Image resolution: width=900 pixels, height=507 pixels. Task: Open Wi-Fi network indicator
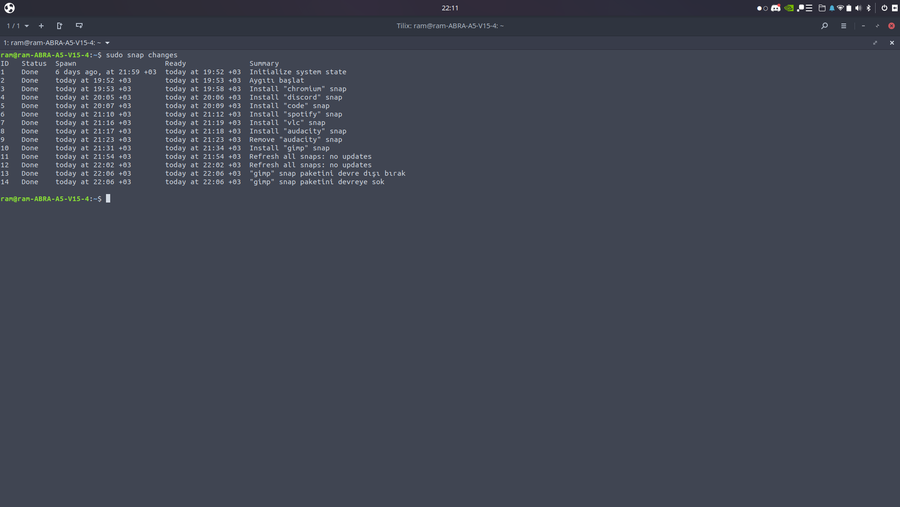[x=840, y=8]
